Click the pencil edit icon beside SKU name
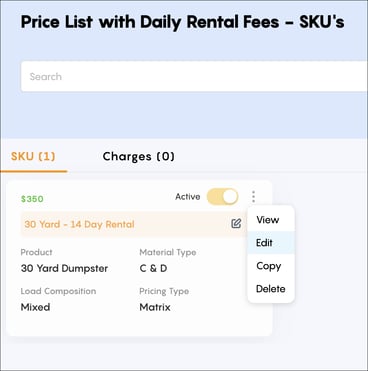 pos(236,223)
